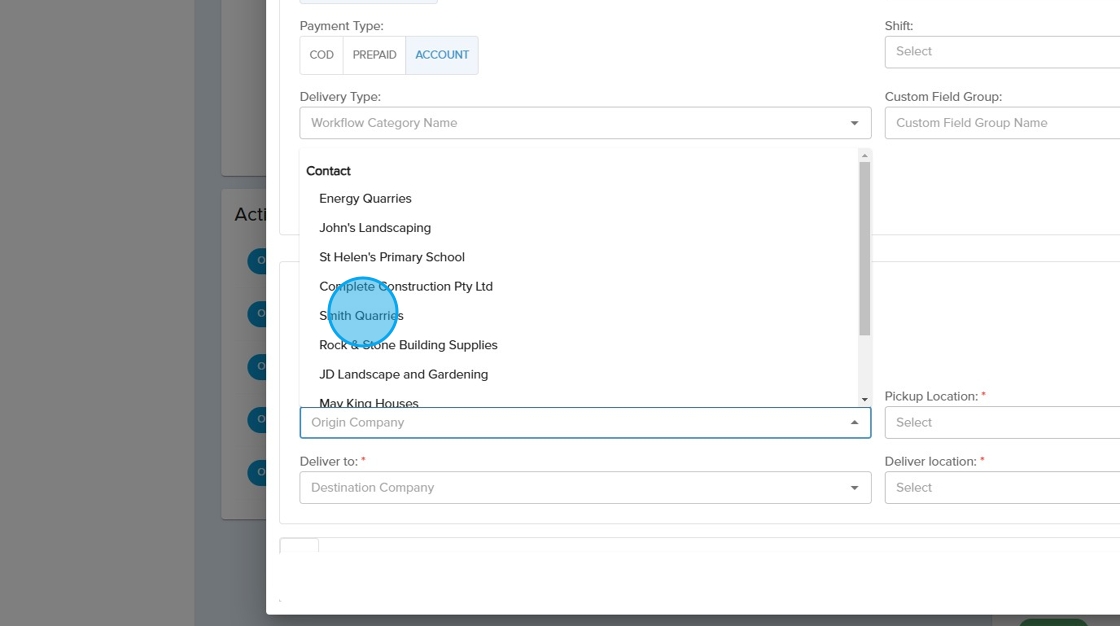Click the contact list scrollbar thumb
Viewport: 1120px width, 626px height.
click(864, 248)
